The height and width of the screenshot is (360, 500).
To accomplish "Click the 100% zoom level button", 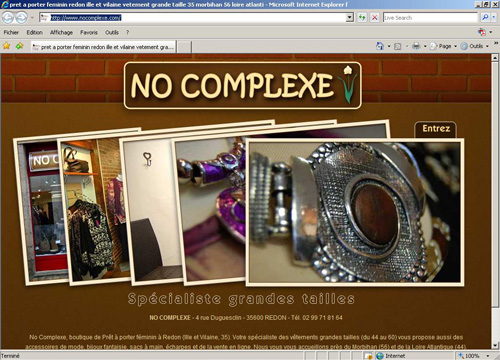I will [468, 356].
